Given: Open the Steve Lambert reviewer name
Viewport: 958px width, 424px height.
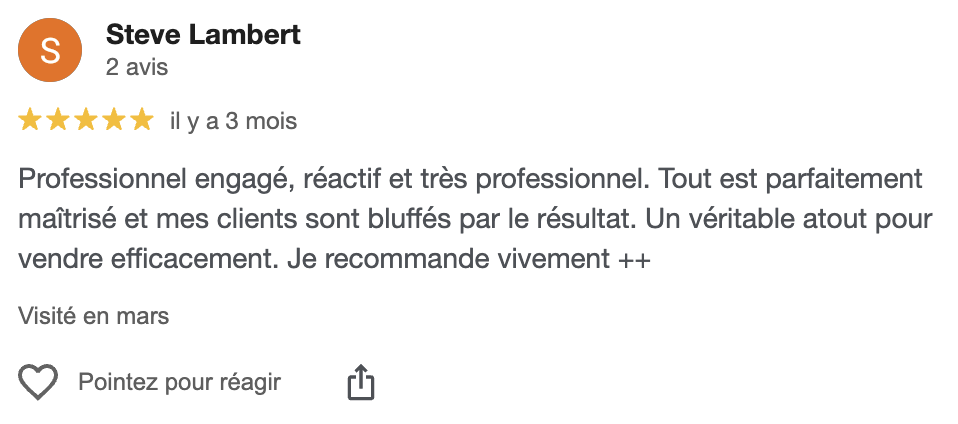Looking at the screenshot, I should pyautogui.click(x=203, y=34).
